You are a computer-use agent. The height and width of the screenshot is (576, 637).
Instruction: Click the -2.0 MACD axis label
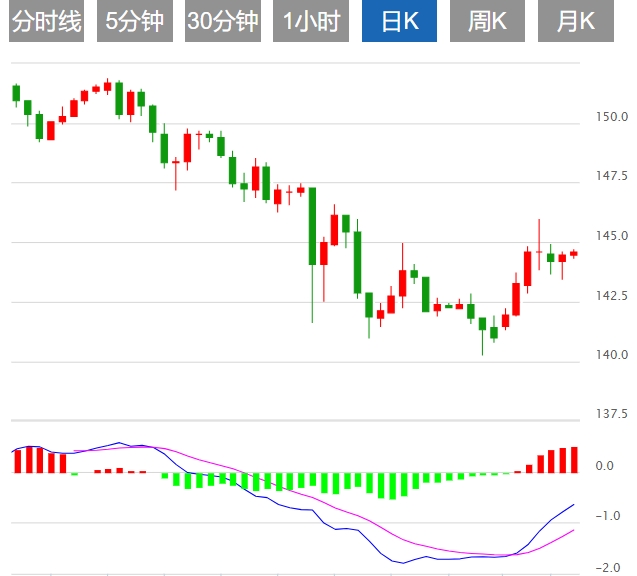click(606, 567)
